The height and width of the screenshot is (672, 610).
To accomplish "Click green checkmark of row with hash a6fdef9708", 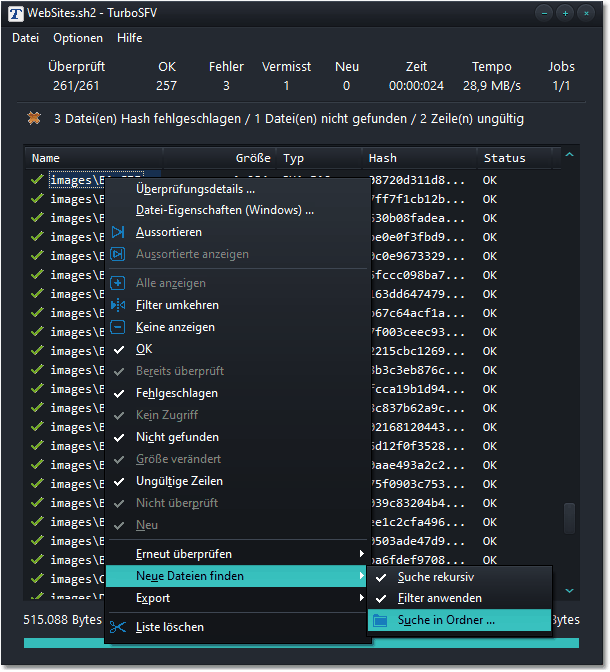I will (37, 559).
